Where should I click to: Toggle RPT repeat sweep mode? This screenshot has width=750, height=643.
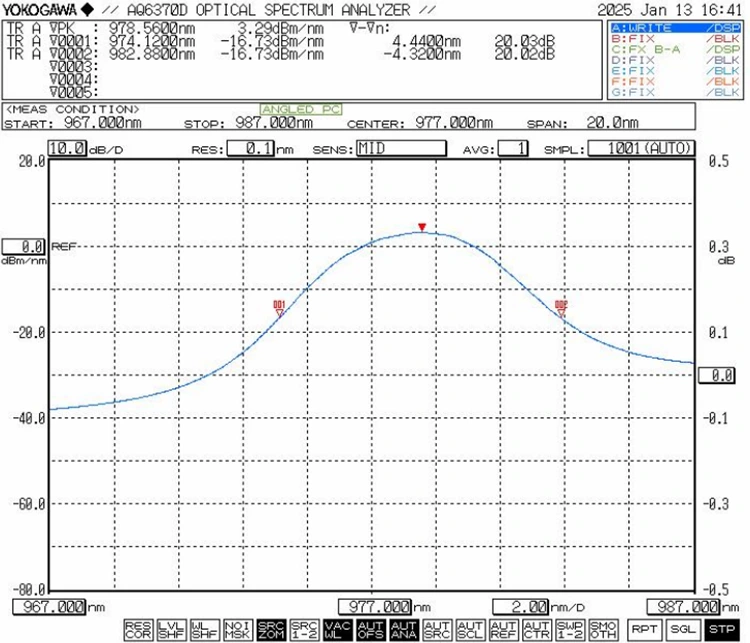[641, 628]
